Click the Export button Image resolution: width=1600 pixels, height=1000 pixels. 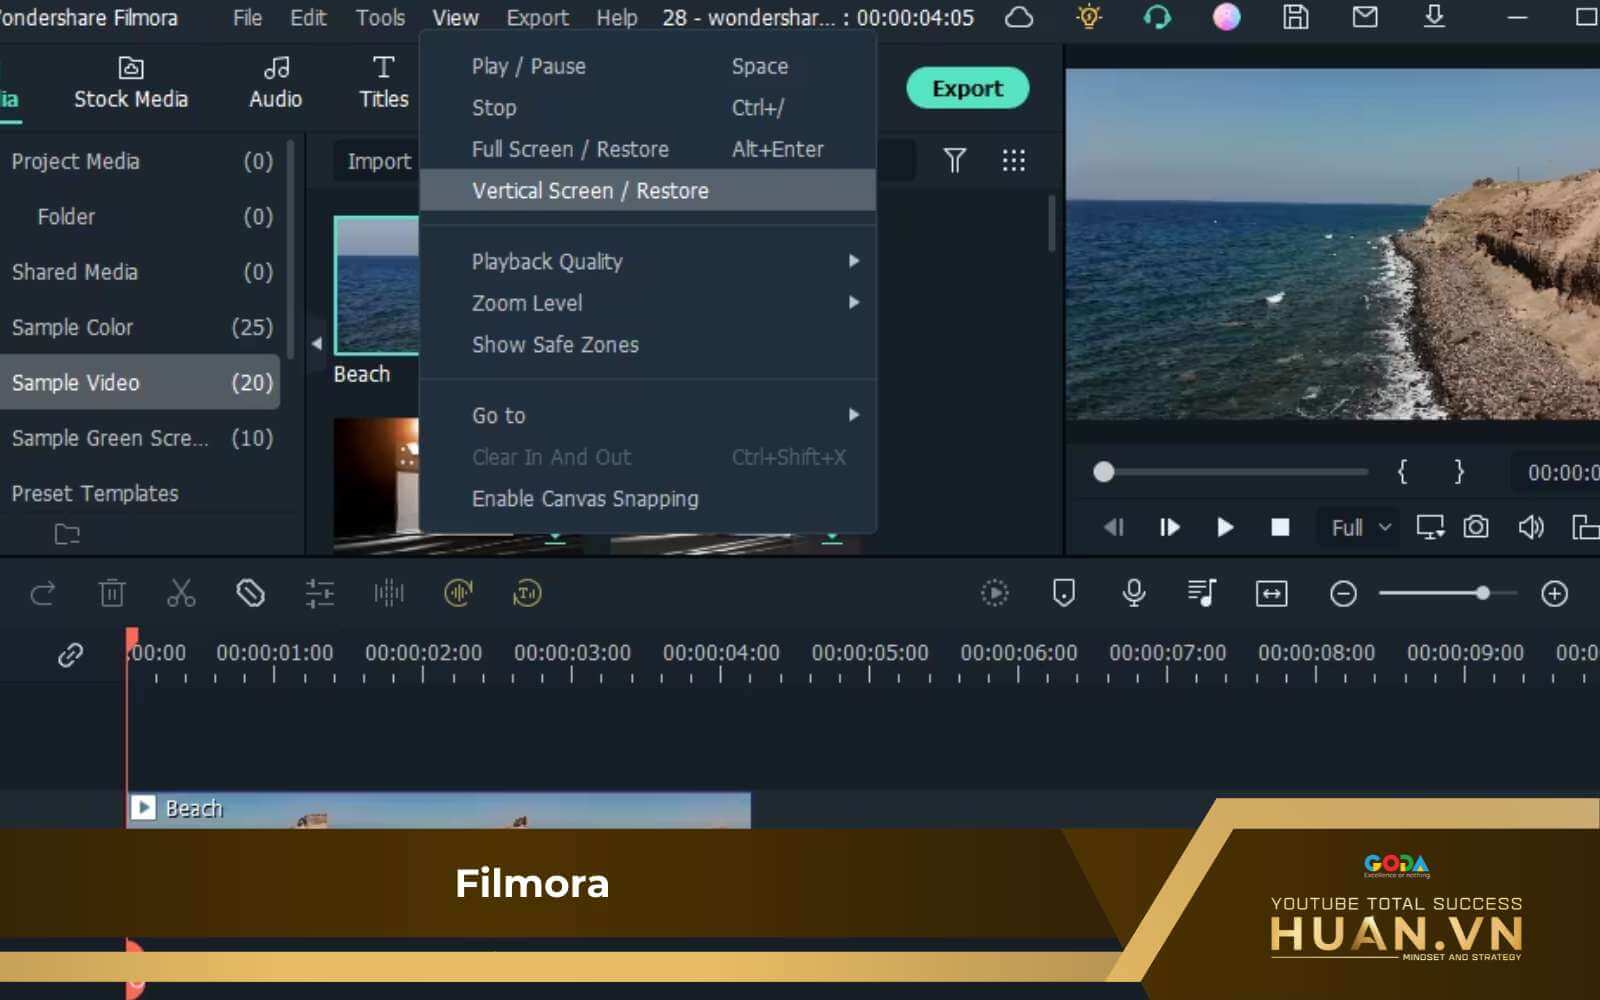(967, 89)
